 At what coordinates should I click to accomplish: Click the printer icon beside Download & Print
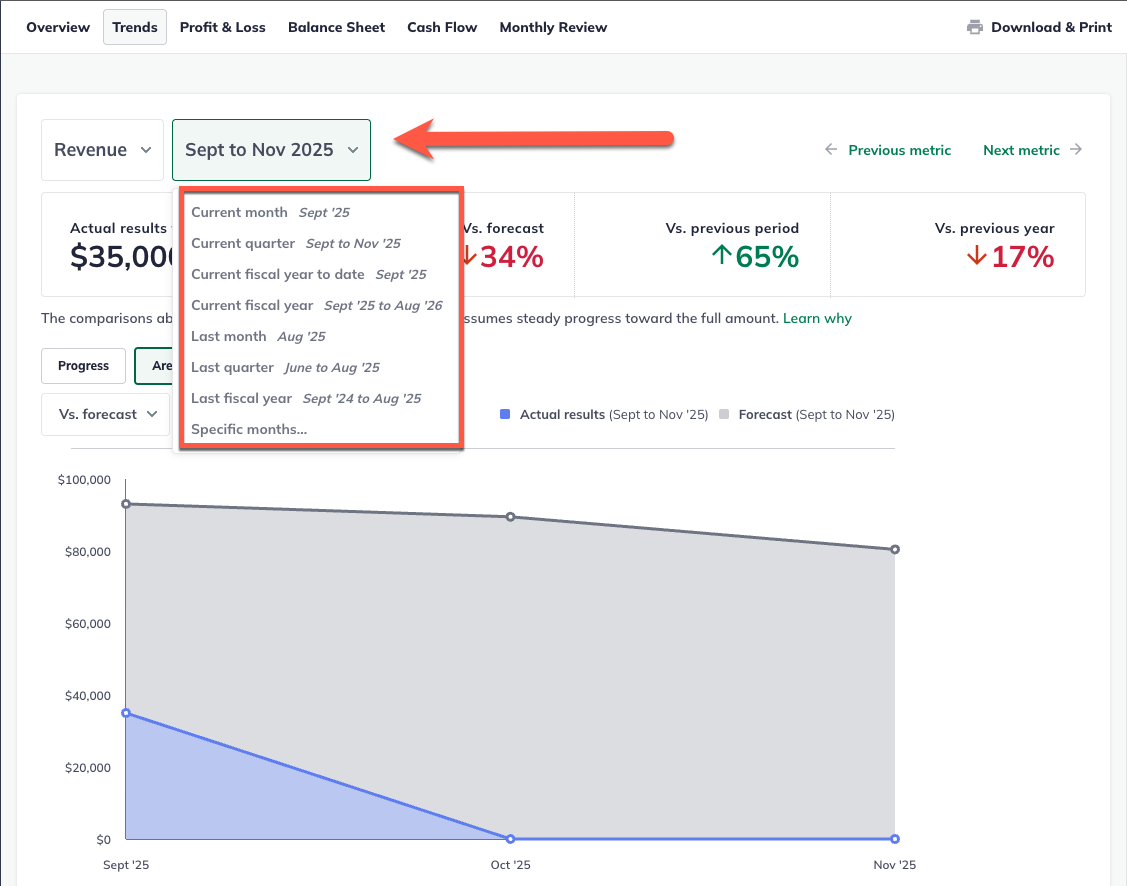coord(974,27)
